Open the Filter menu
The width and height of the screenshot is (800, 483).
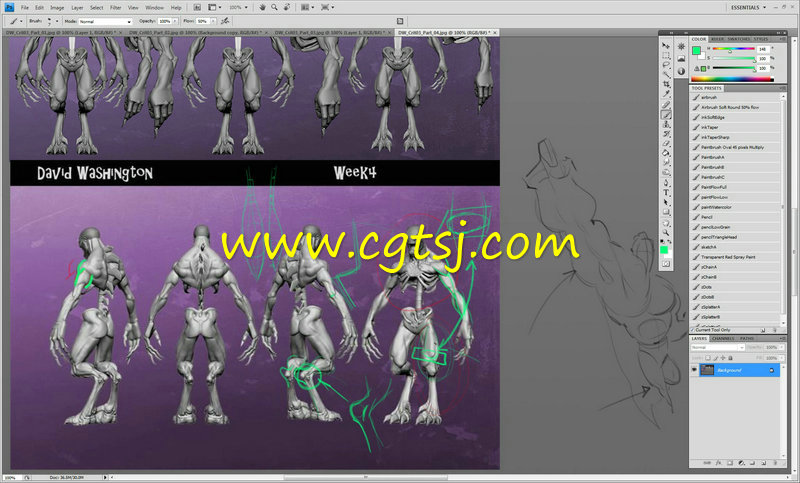pos(116,8)
